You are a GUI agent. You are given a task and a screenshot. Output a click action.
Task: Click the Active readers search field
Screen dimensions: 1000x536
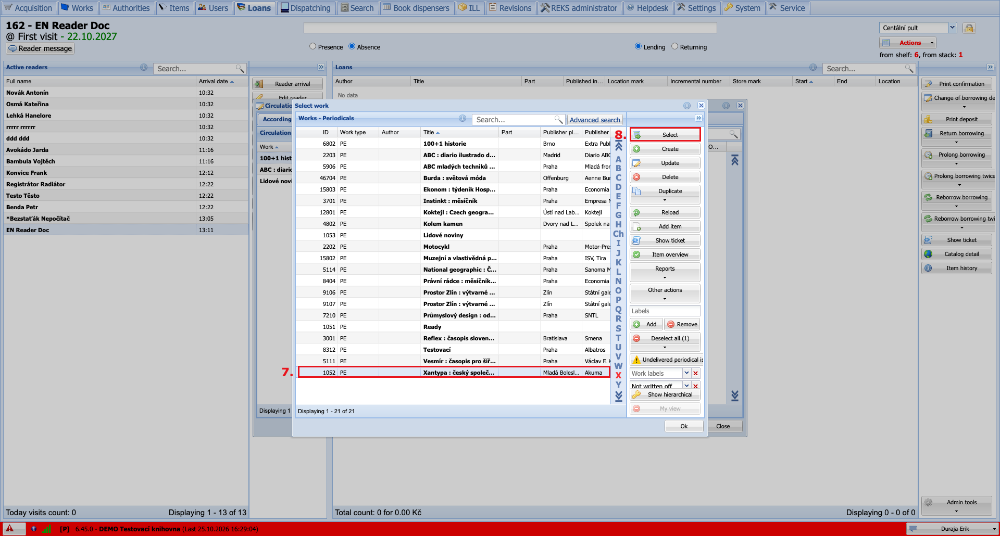(195, 68)
